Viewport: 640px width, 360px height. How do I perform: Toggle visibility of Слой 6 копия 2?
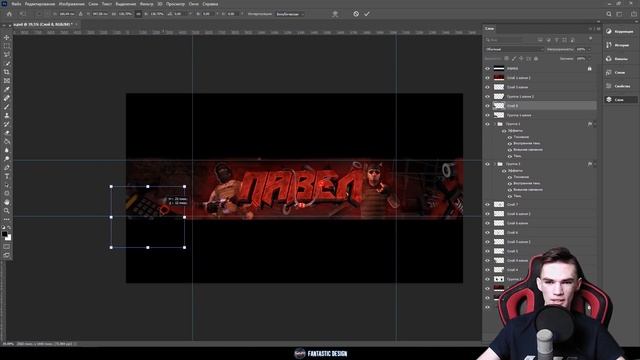[487, 214]
